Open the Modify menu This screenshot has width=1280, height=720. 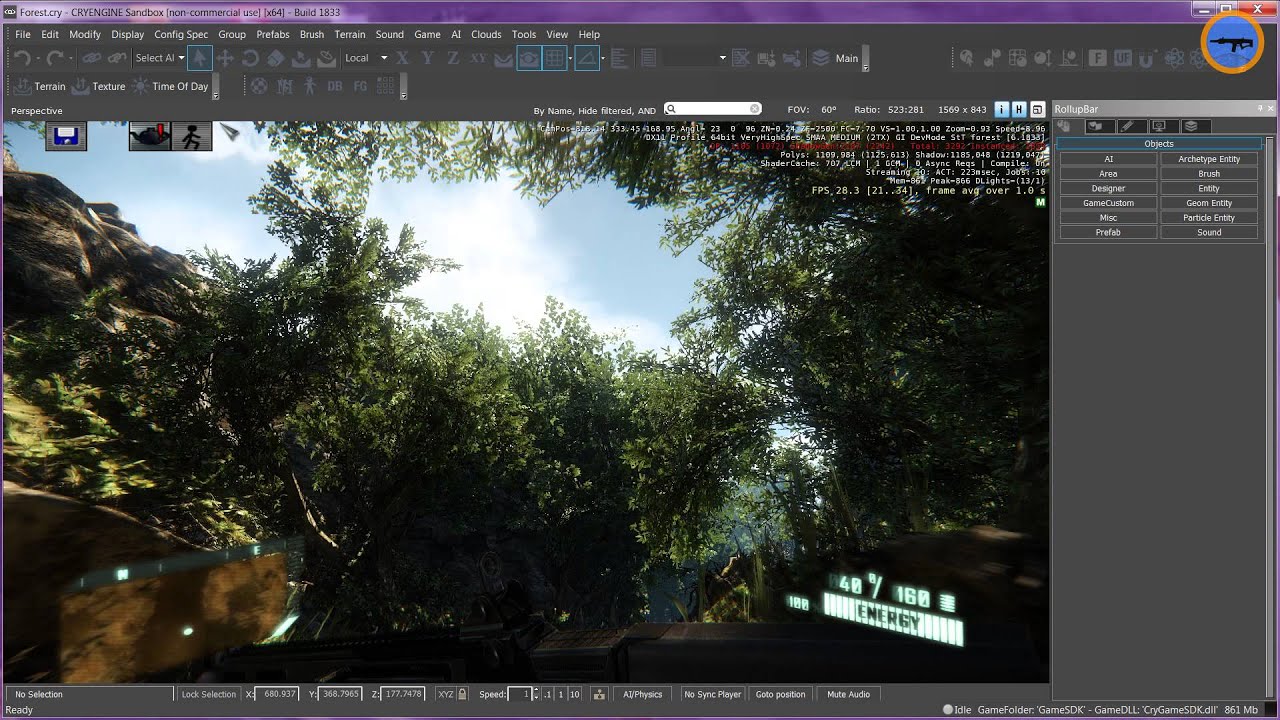pyautogui.click(x=85, y=34)
